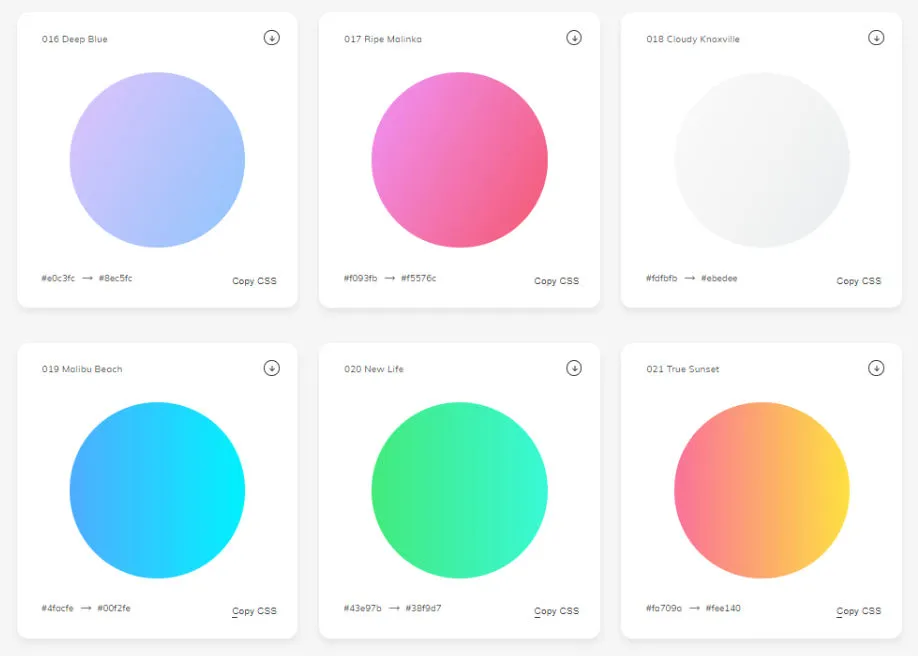The height and width of the screenshot is (656, 918).
Task: Download the 016 Deep Blue gradient
Action: click(272, 37)
